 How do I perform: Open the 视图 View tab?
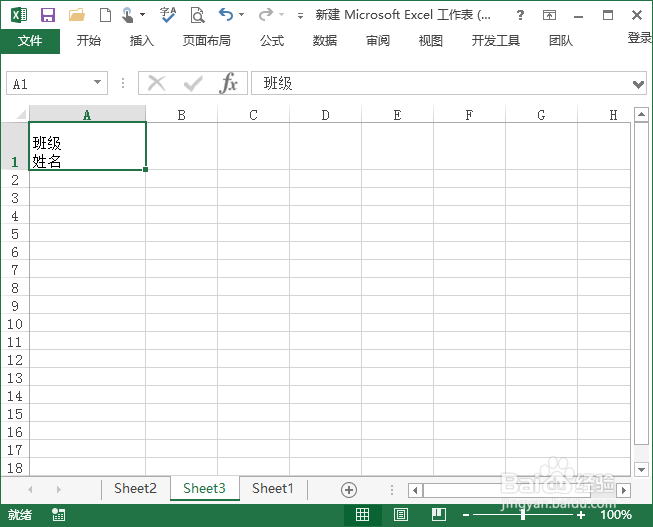(431, 41)
